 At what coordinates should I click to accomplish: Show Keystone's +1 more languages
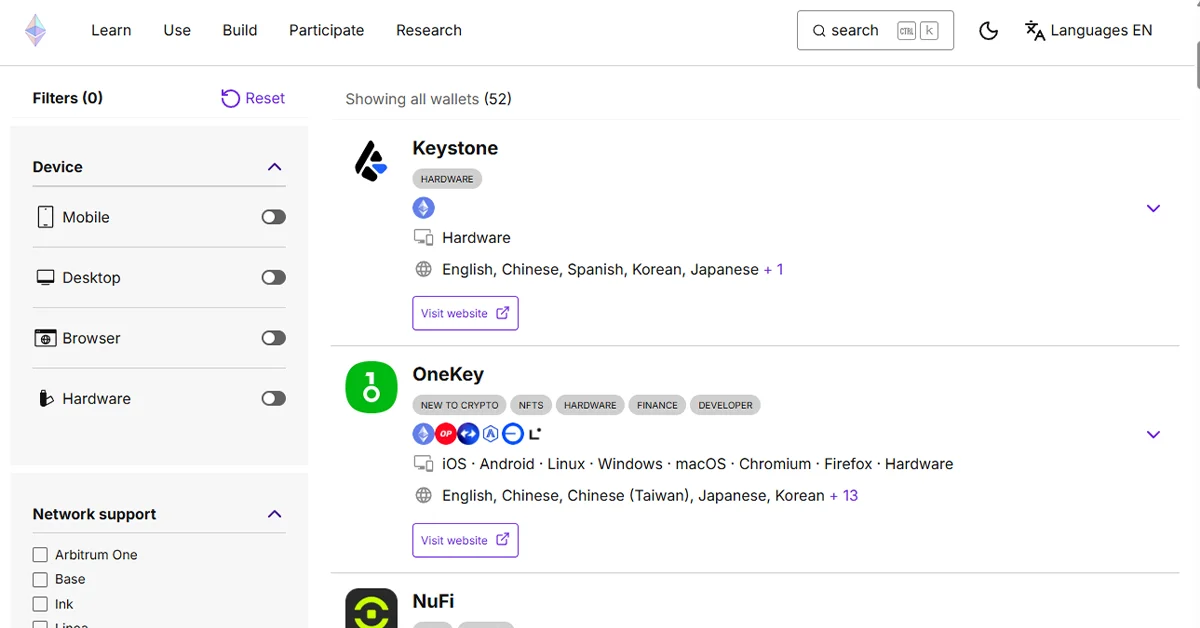coord(774,269)
